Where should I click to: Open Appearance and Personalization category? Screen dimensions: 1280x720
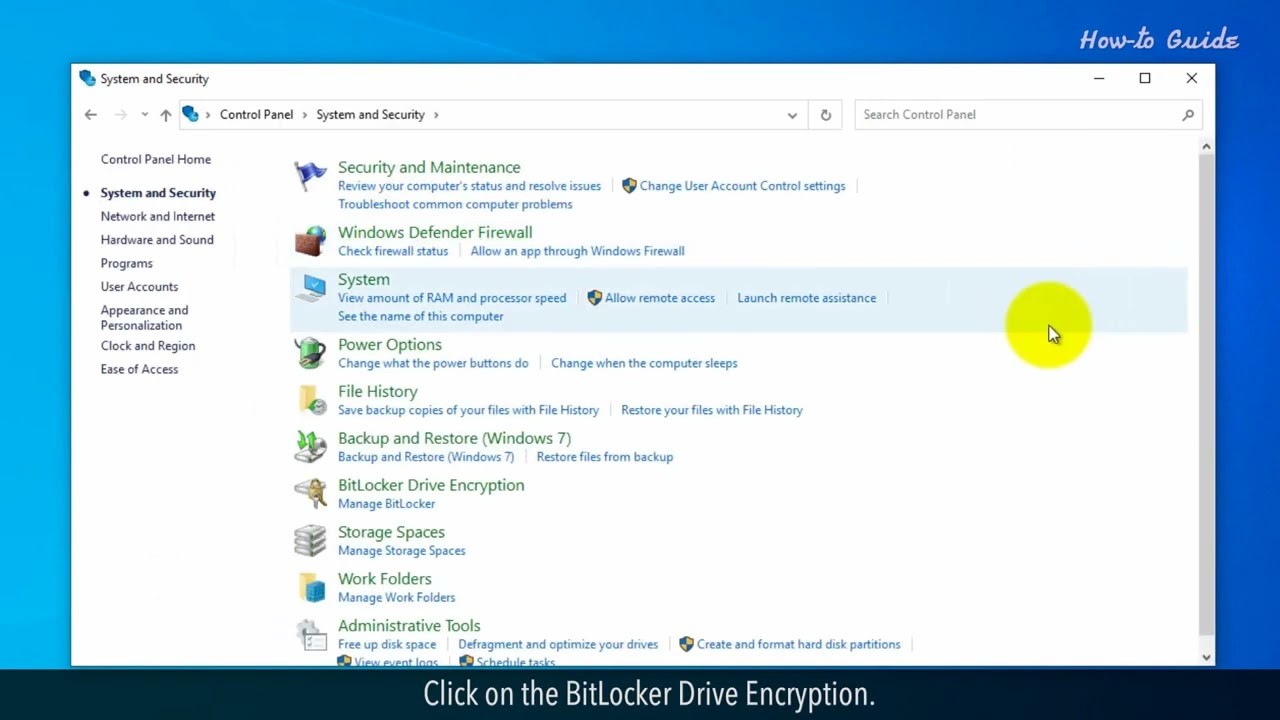(144, 318)
